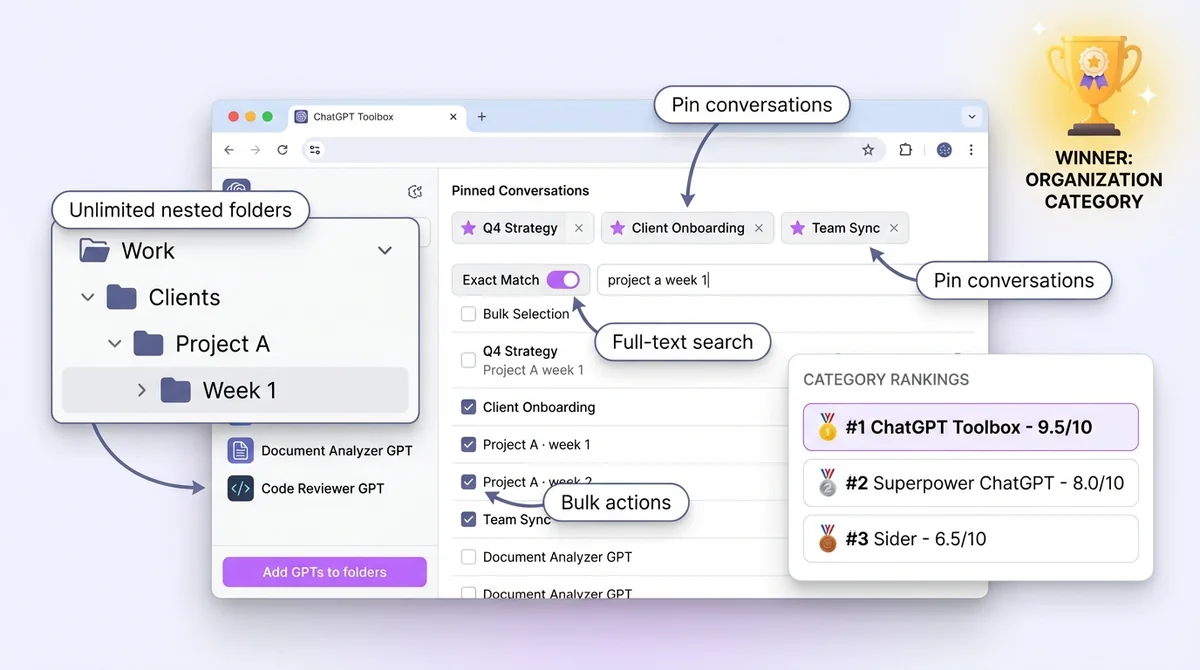Open the settings gear in the sidebar panel

coord(416,191)
